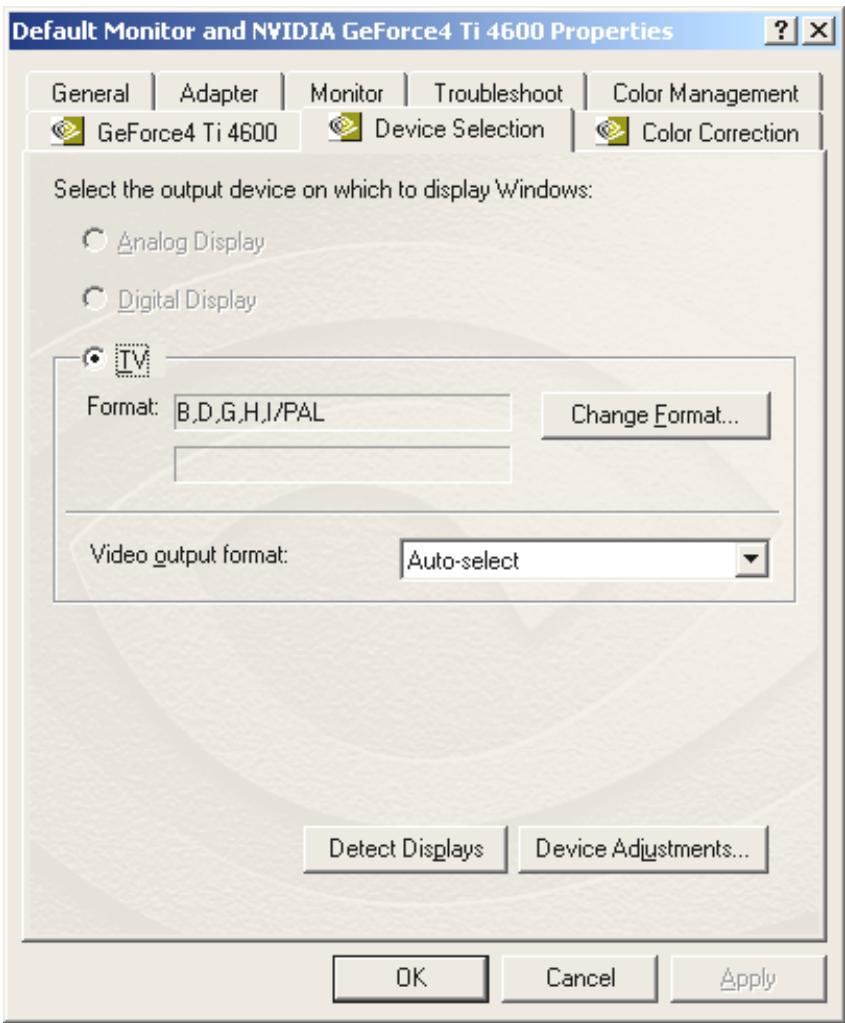845x1023 pixels.
Task: Click the empty field below the Format box
Action: (x=342, y=465)
